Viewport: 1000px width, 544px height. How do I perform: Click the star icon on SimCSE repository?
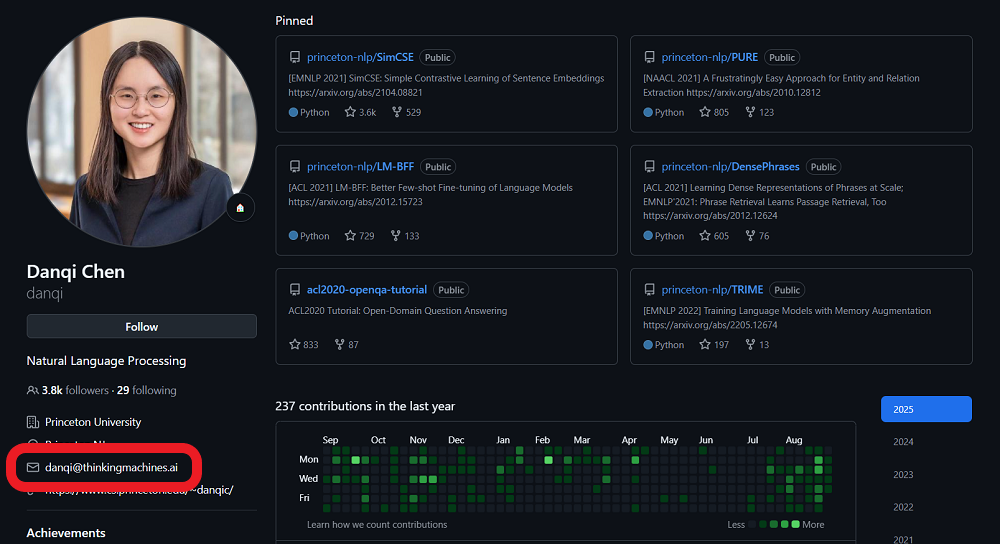click(350, 112)
